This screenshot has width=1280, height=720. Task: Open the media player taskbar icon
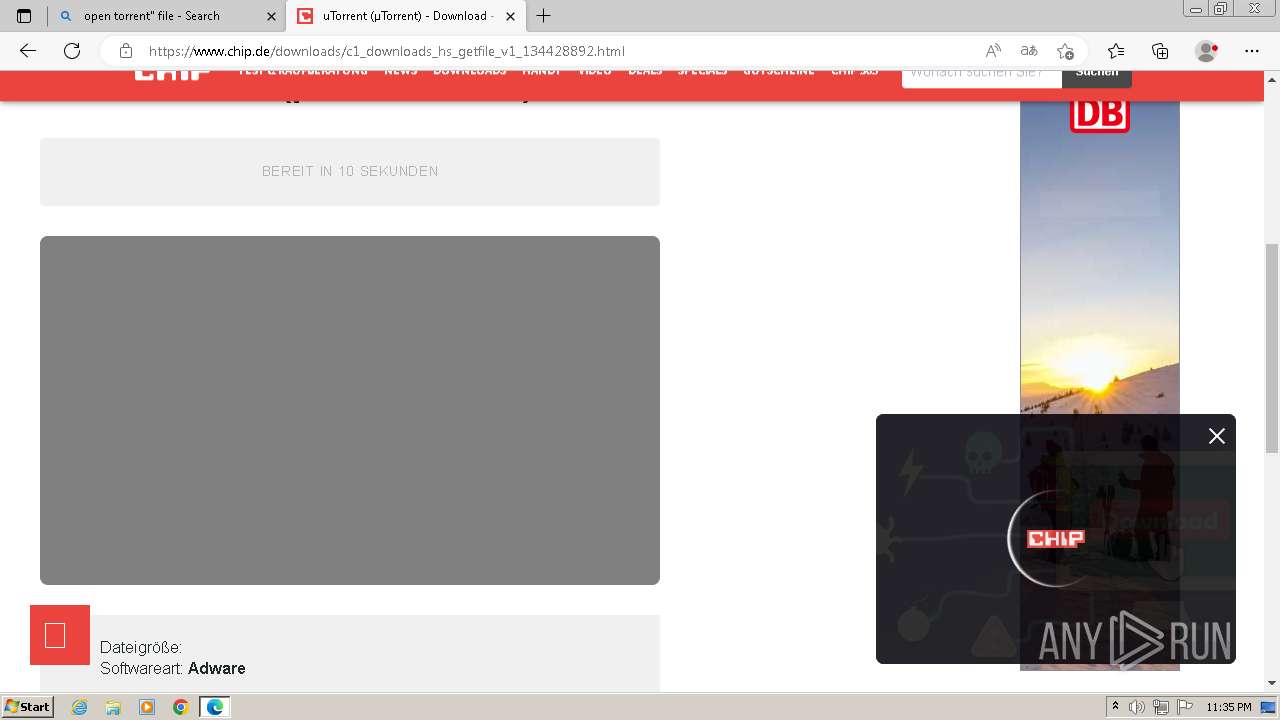pyautogui.click(x=147, y=707)
